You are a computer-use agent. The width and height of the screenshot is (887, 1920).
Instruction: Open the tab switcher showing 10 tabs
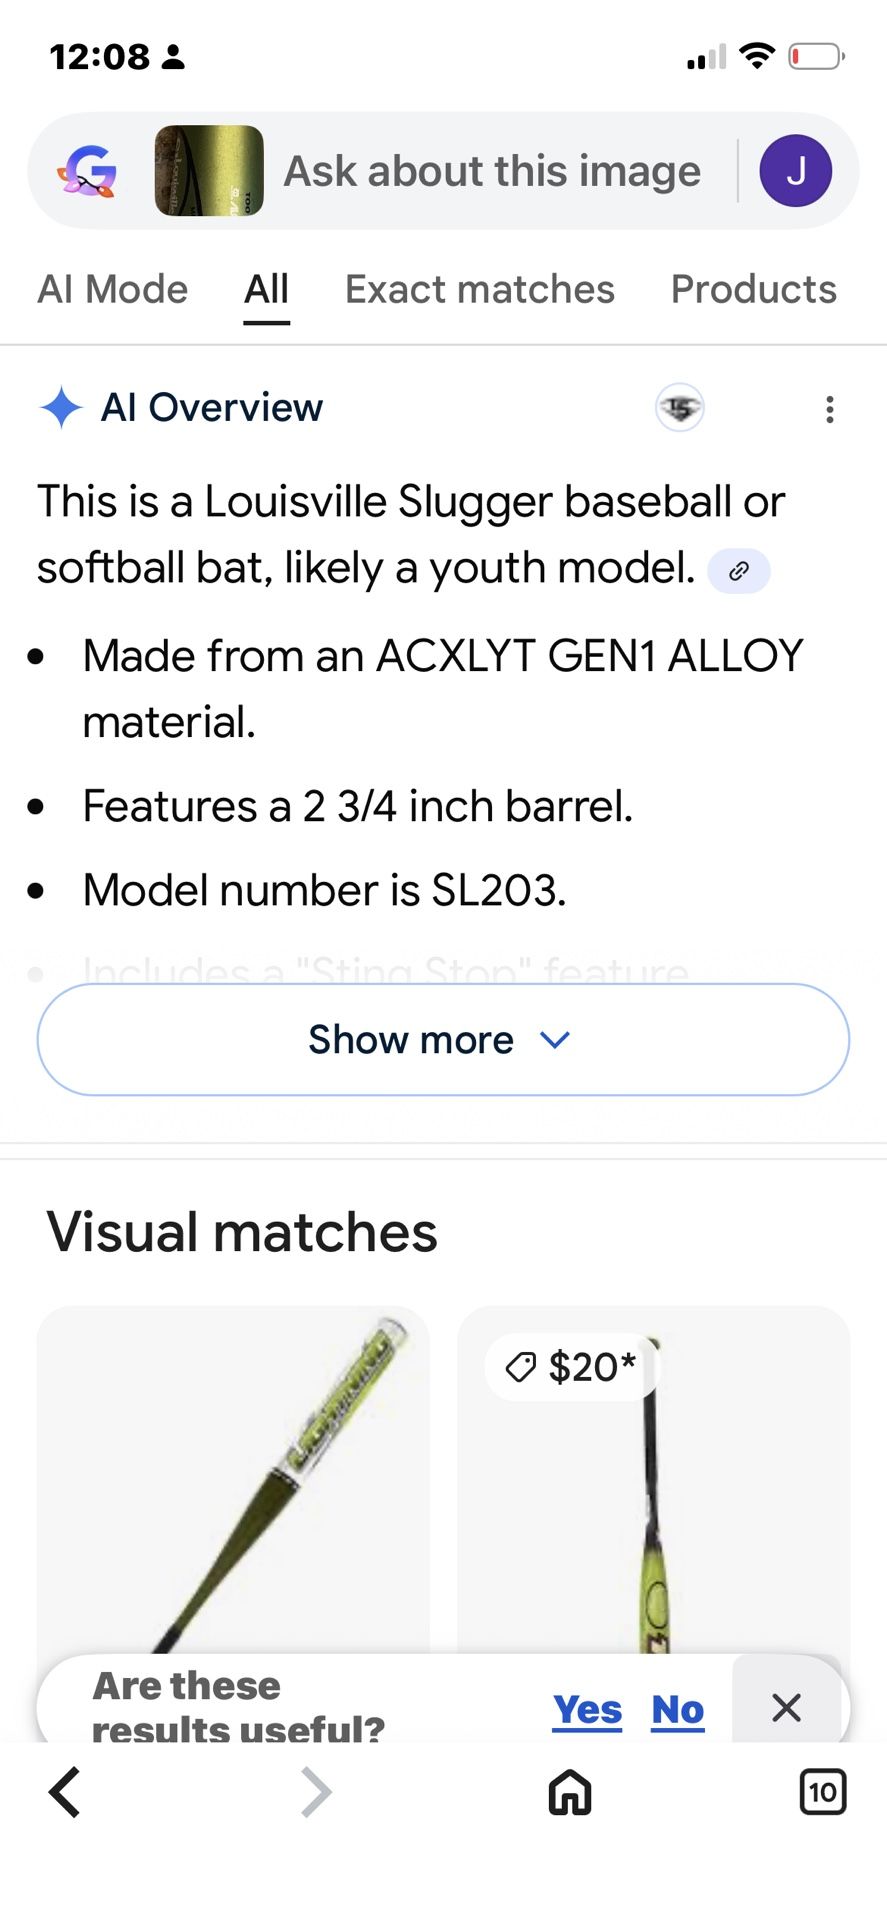822,1792
